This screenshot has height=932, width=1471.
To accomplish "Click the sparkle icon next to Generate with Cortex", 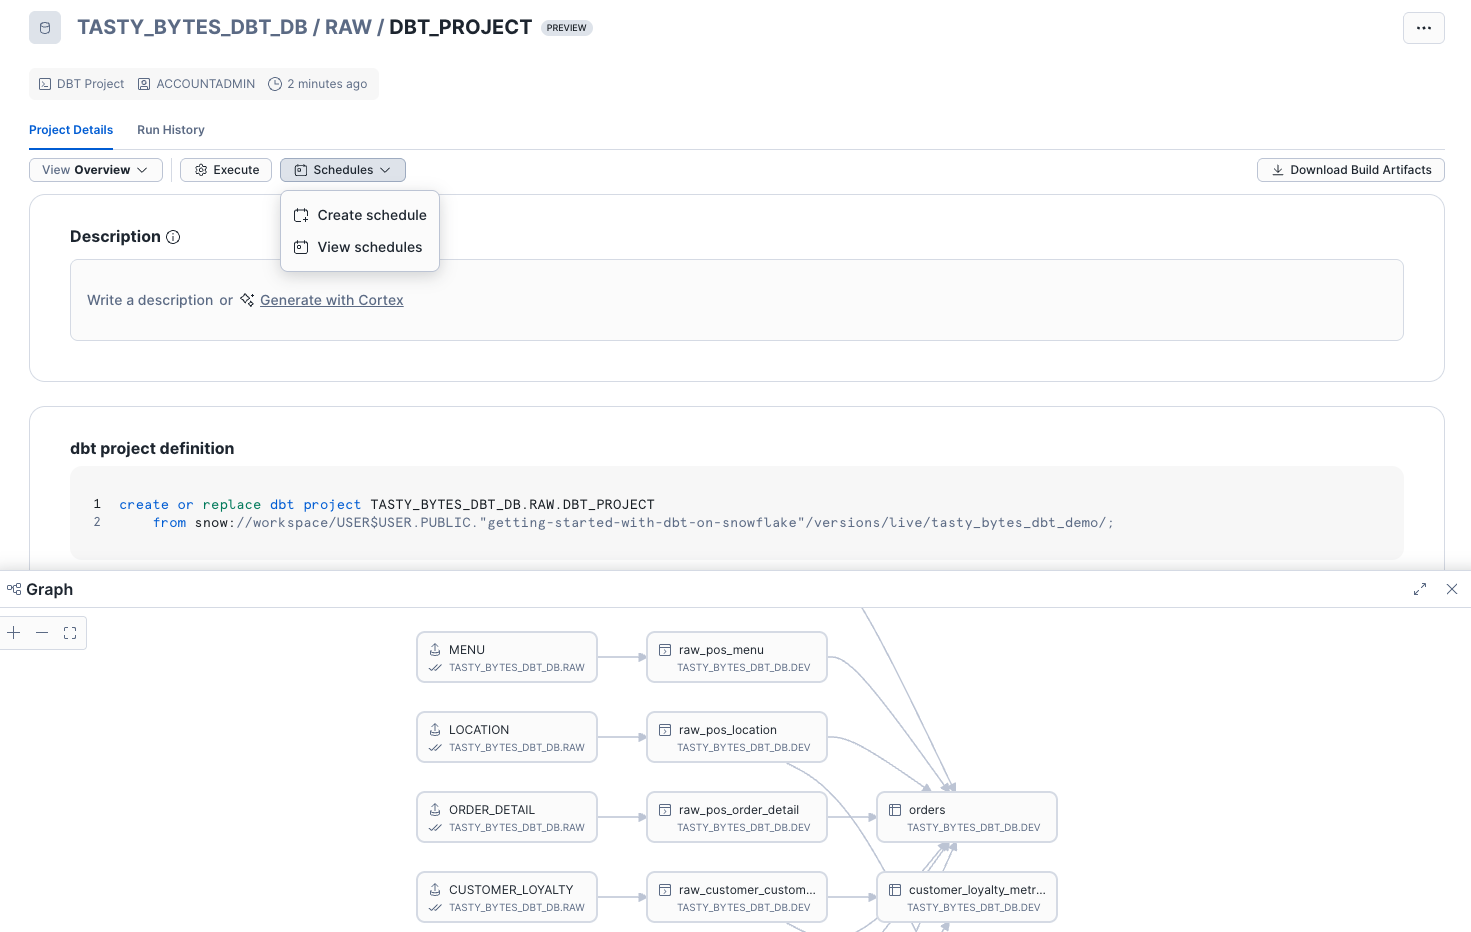I will coord(246,299).
